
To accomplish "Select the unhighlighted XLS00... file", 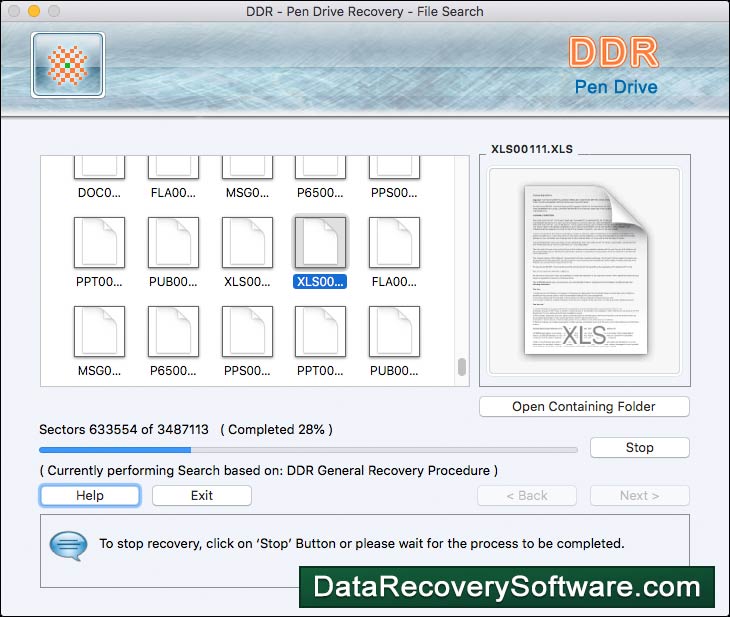I will [x=247, y=253].
